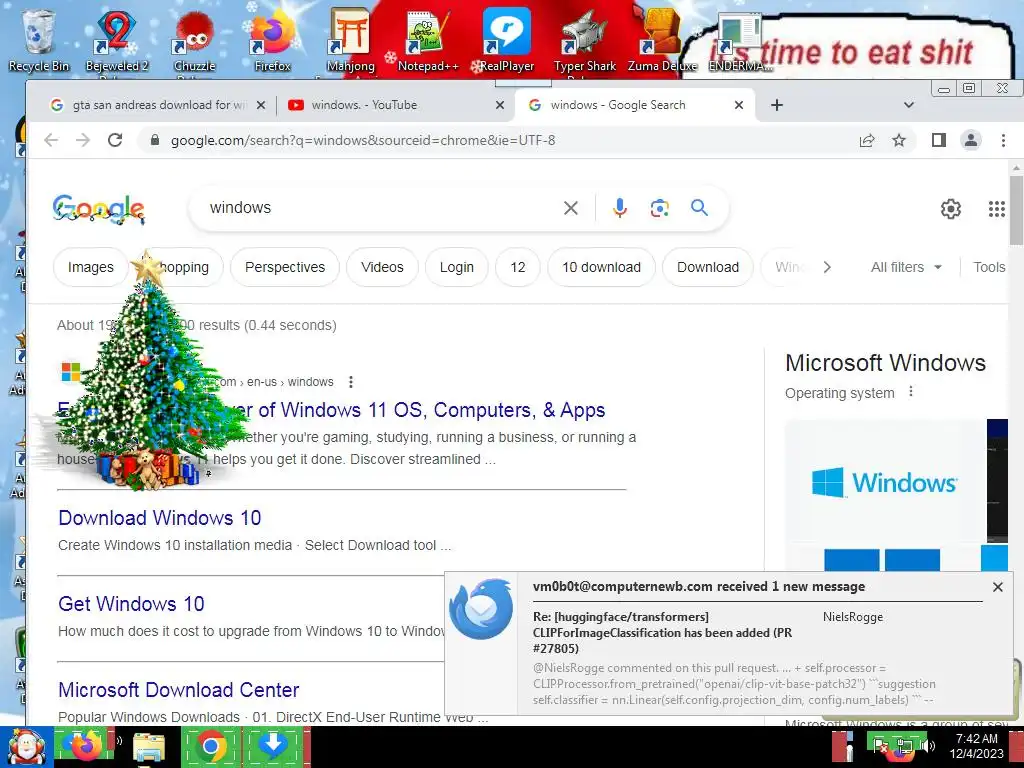Viewport: 1024px width, 768px height.
Task: Open the Microsoft Download Center link
Action: pyautogui.click(x=178, y=690)
